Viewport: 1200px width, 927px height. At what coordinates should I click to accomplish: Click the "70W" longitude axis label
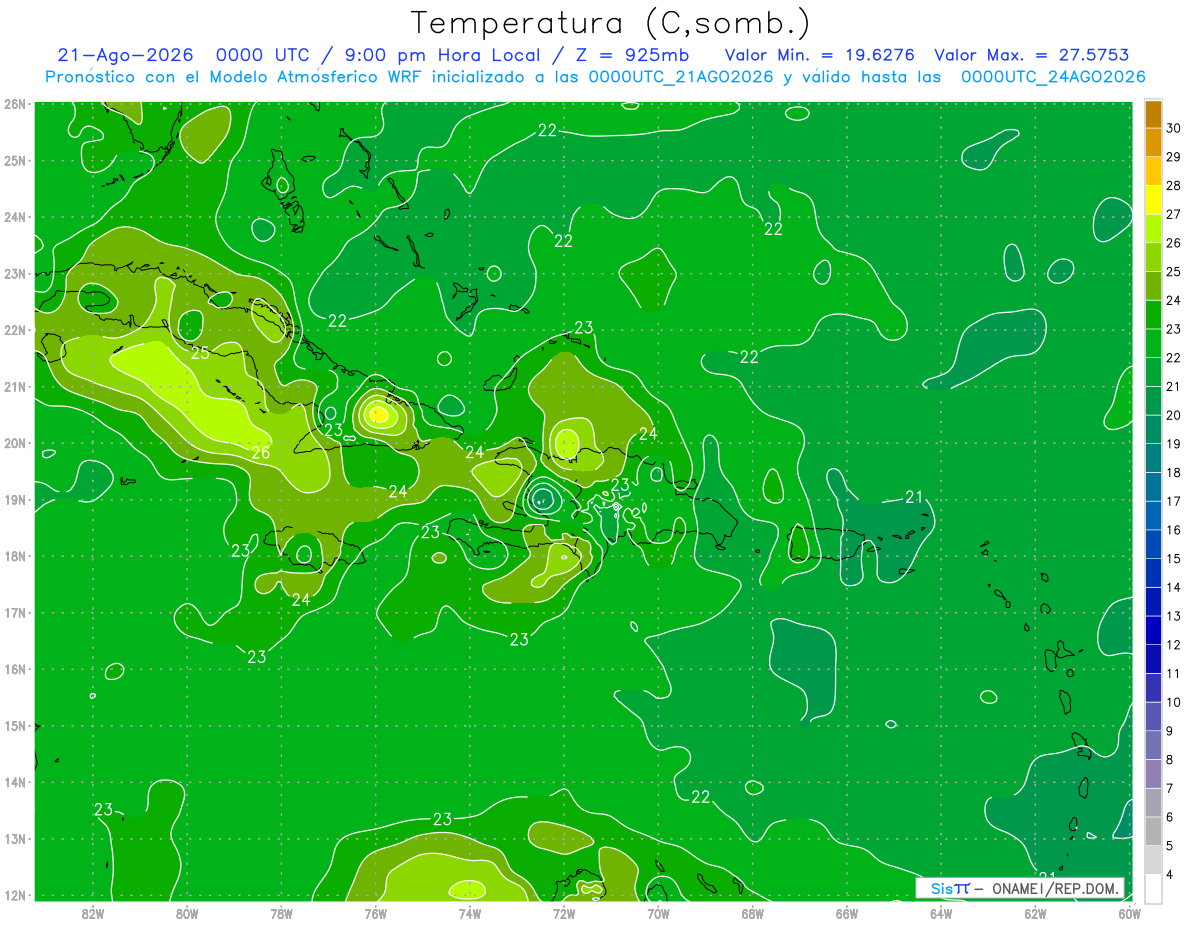tap(658, 913)
